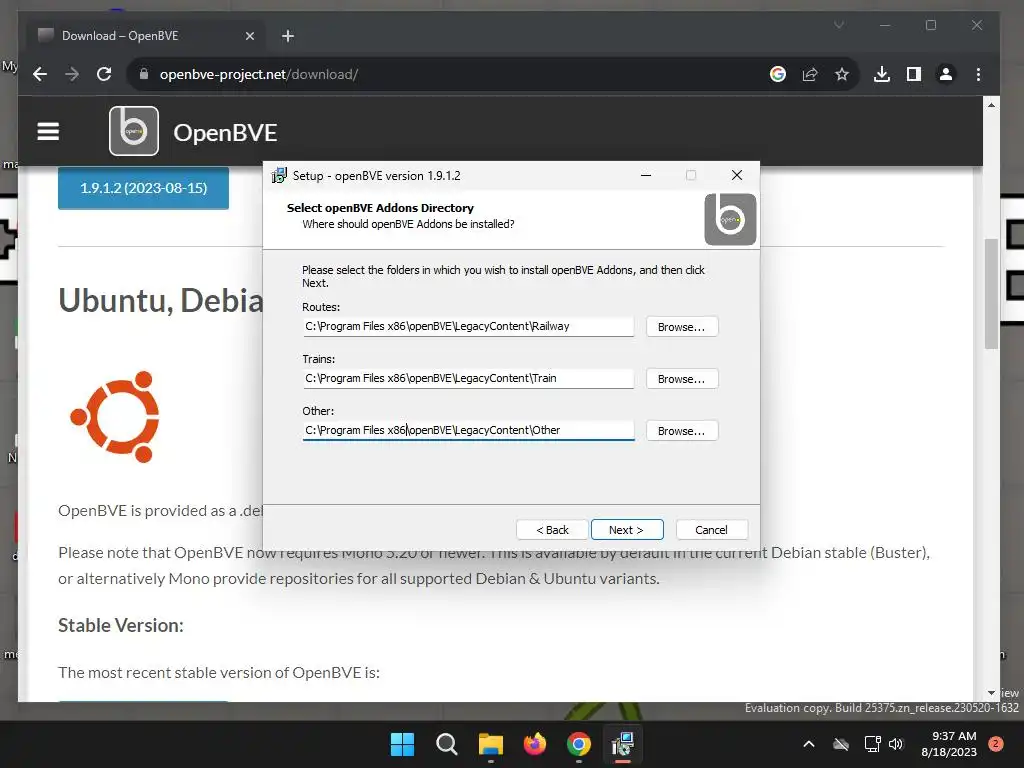Open network tray icon
The image size is (1024, 768).
click(x=872, y=744)
